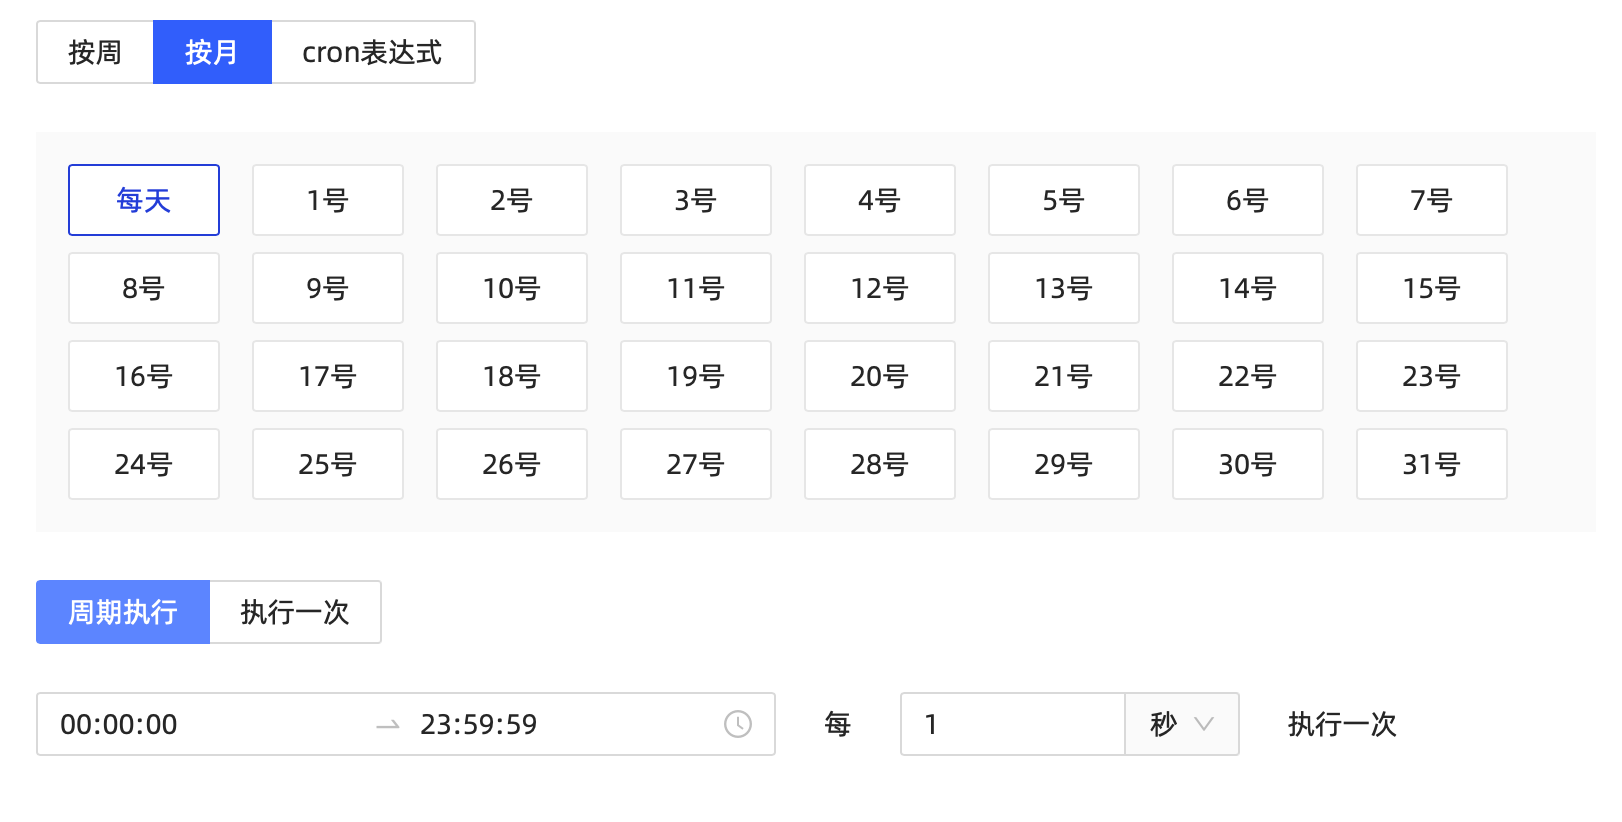
Task: Open the 秒 unit dropdown
Action: [1182, 724]
